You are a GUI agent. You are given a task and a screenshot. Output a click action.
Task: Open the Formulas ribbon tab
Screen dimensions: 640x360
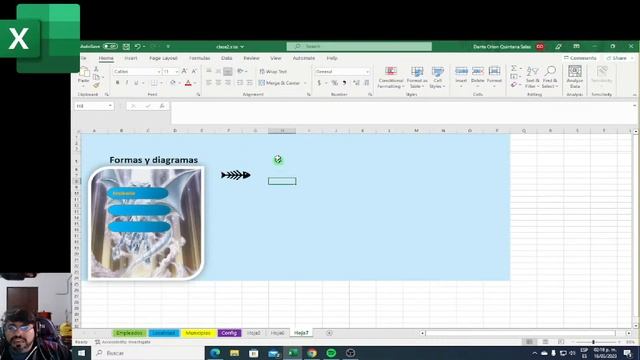(x=200, y=58)
